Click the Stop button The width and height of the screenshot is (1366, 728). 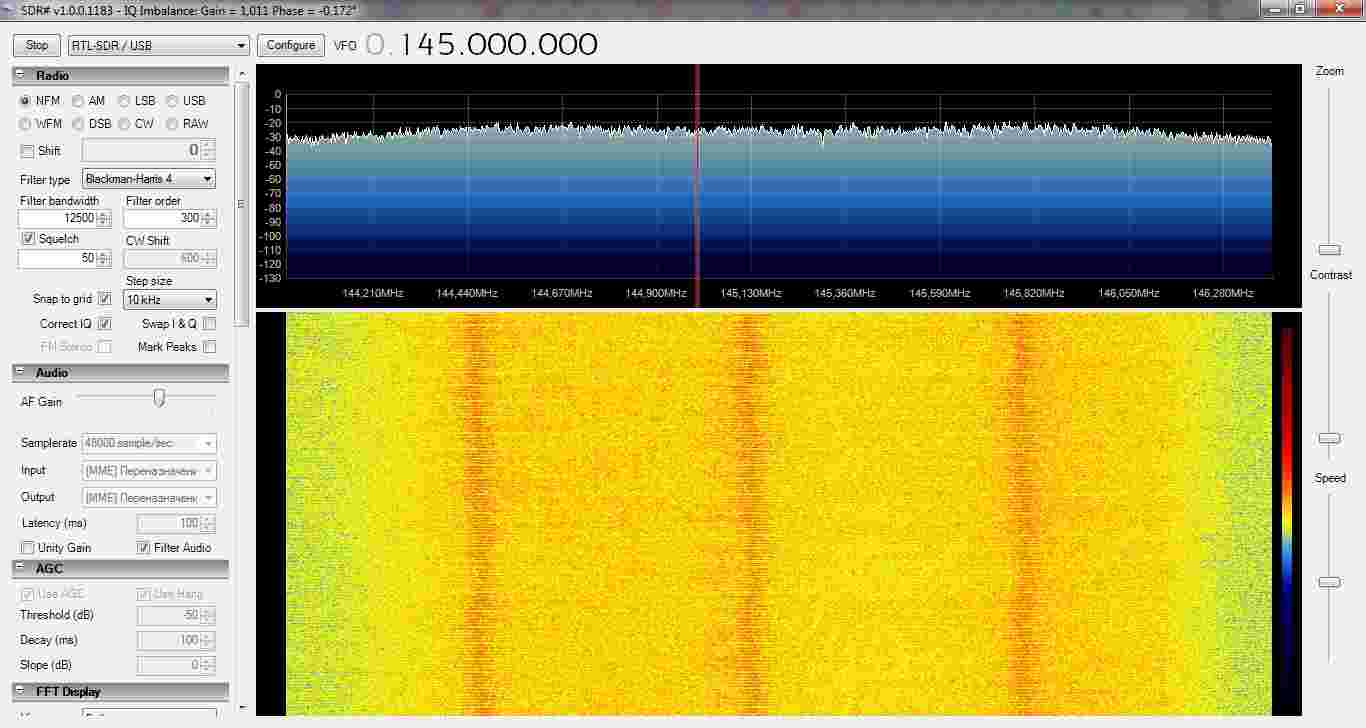pos(37,45)
